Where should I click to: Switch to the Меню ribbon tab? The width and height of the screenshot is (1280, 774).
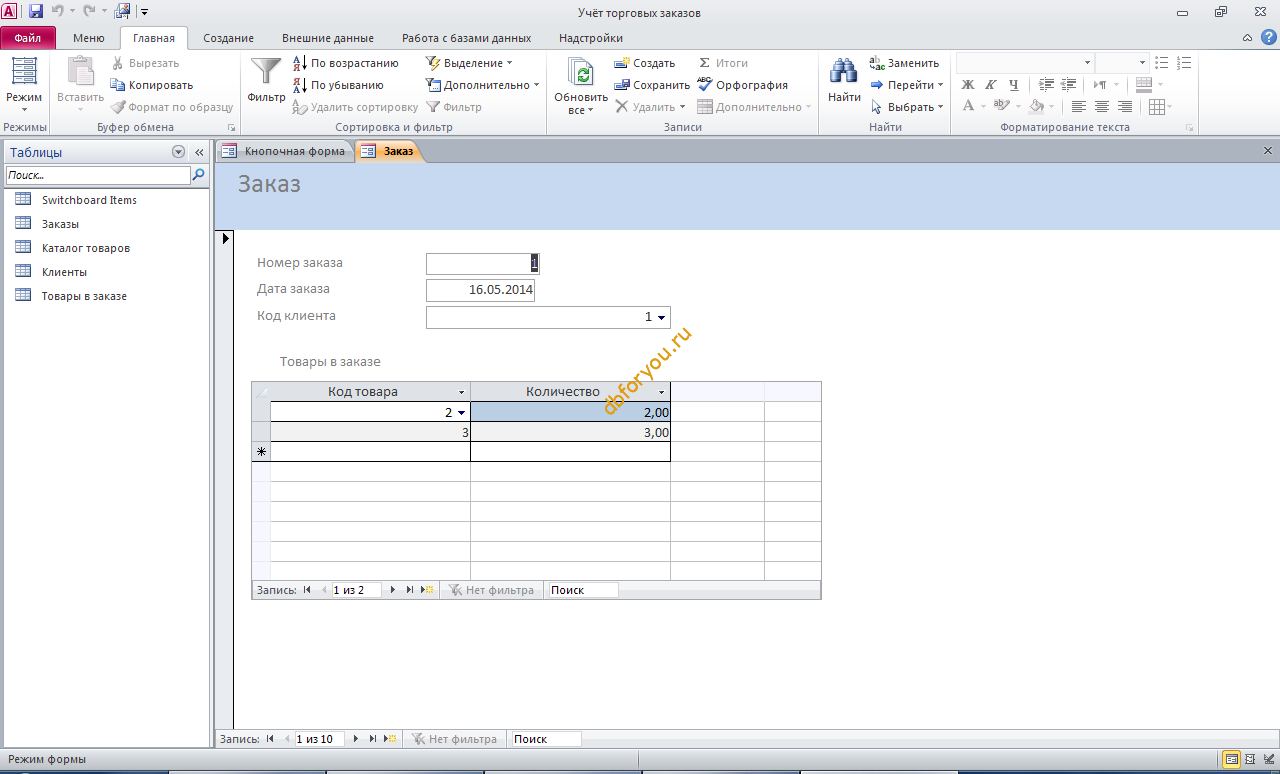coord(88,38)
